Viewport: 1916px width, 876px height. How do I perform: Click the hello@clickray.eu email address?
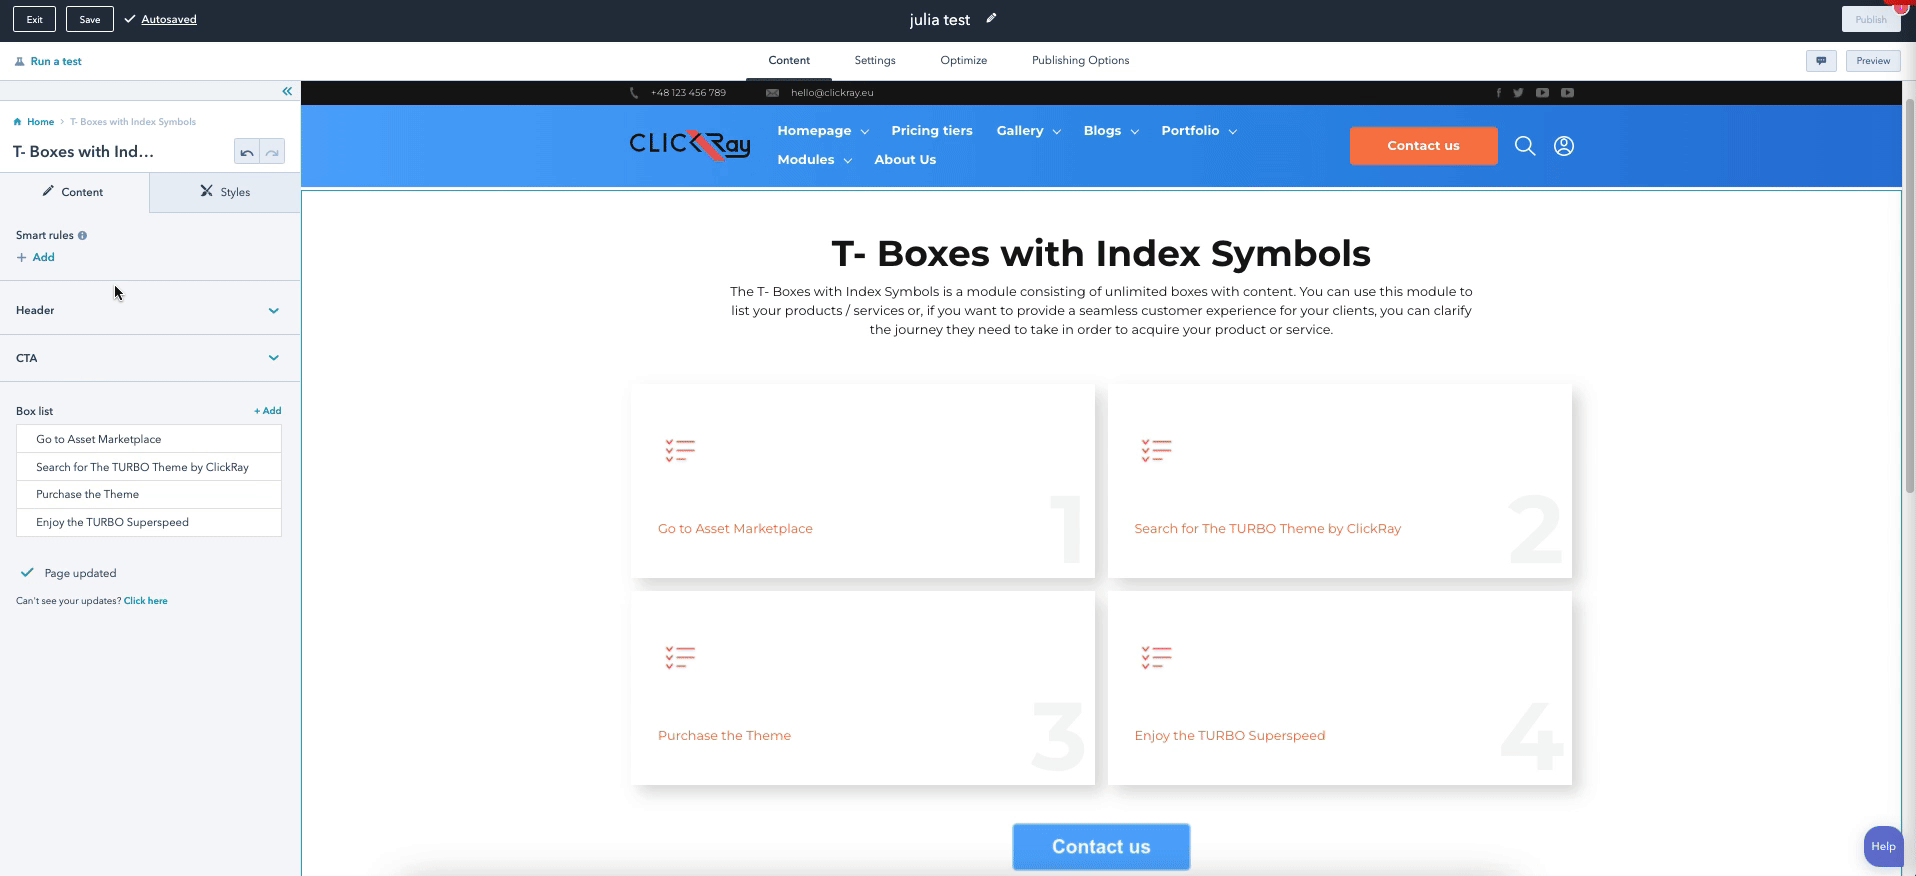click(832, 93)
